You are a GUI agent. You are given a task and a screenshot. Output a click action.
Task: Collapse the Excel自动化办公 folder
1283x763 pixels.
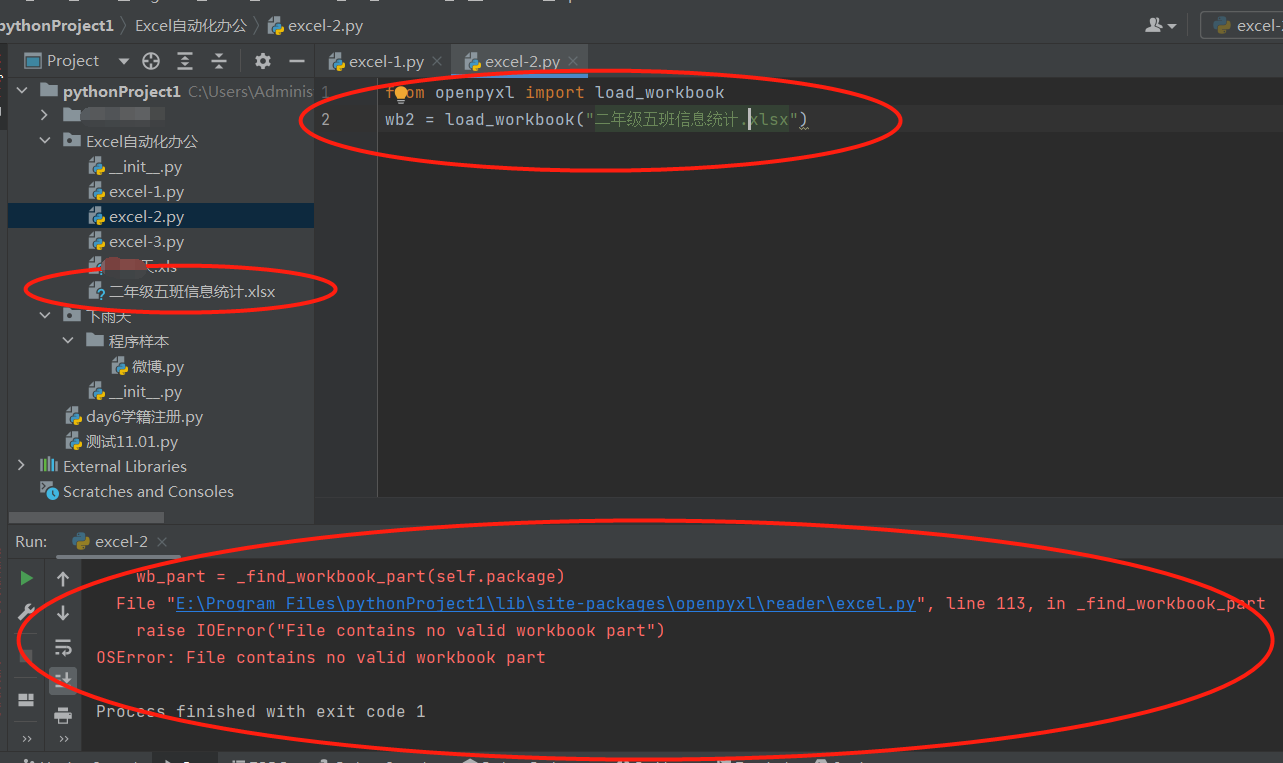click(45, 141)
